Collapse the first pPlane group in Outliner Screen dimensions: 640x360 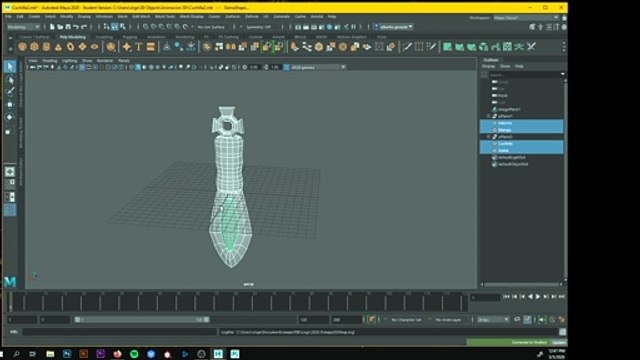click(489, 116)
